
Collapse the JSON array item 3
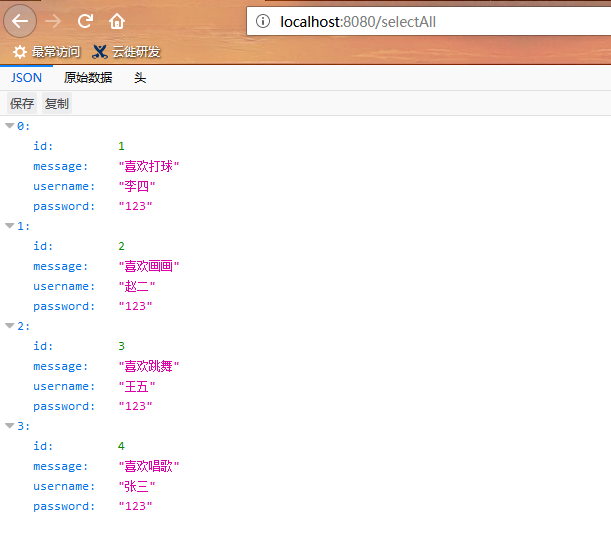(x=10, y=426)
